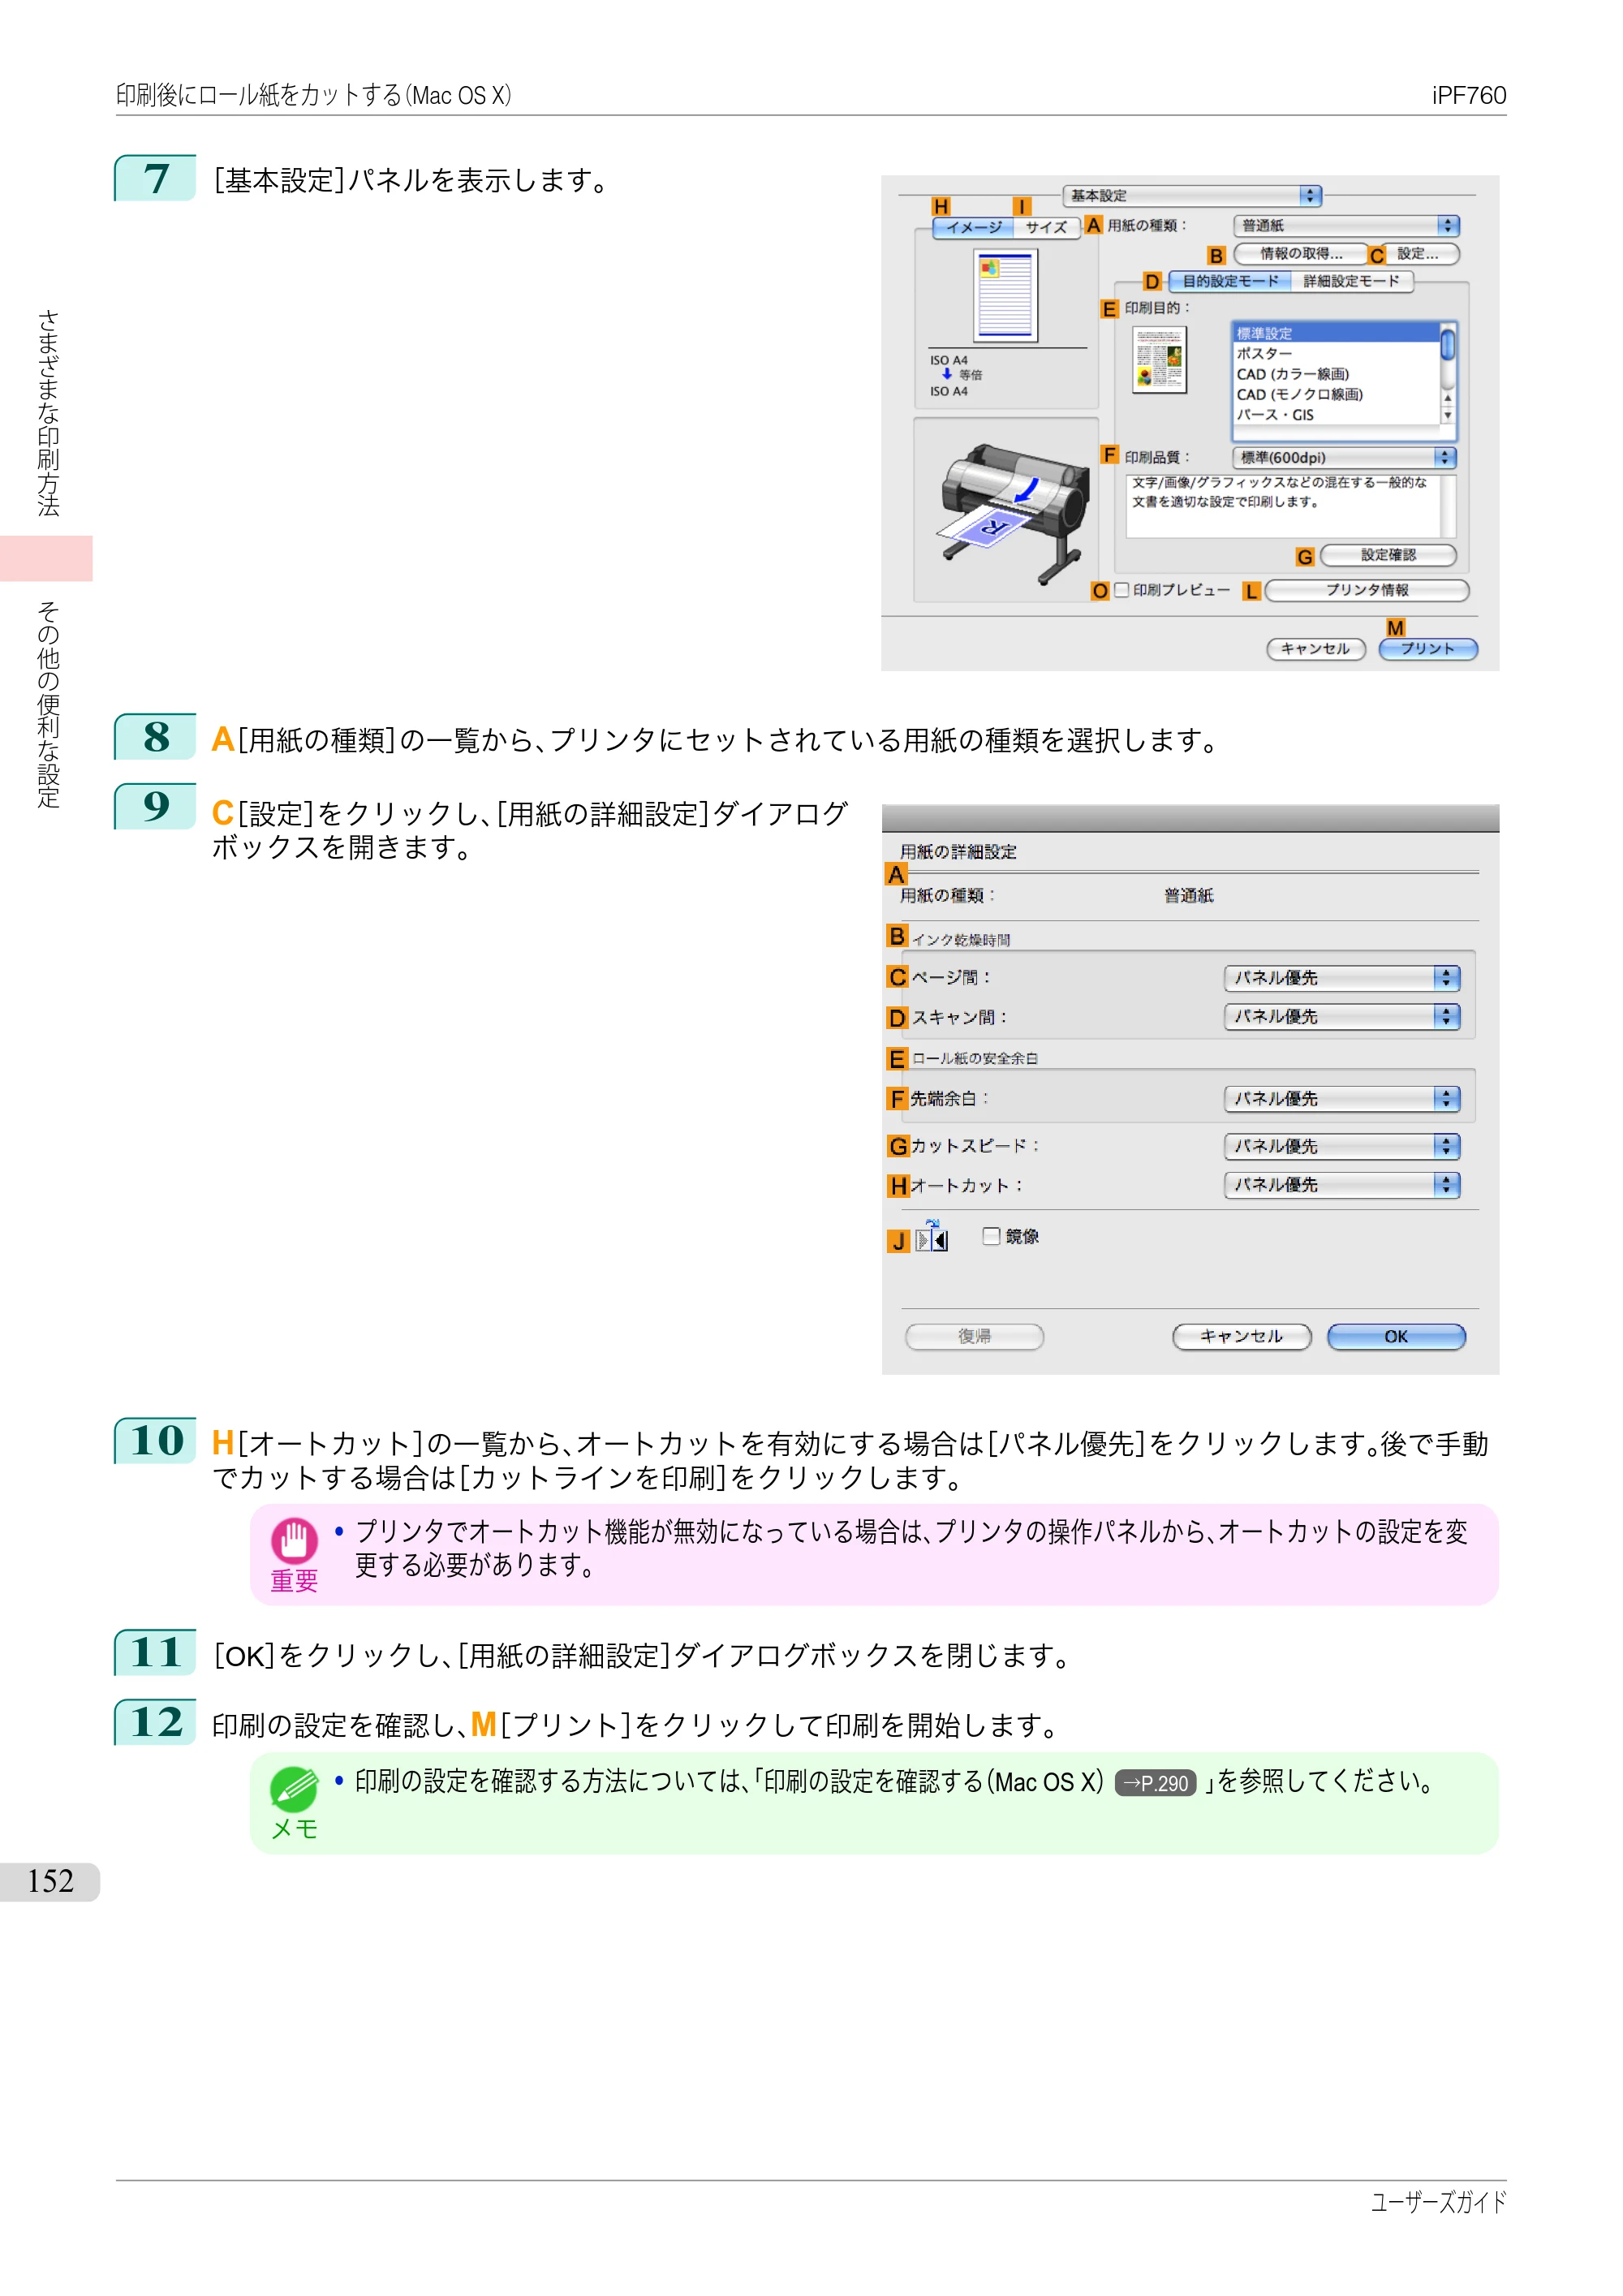Image resolution: width=1623 pixels, height=2296 pixels.
Task: Open the カットスピード dropdown
Action: 1342,1147
